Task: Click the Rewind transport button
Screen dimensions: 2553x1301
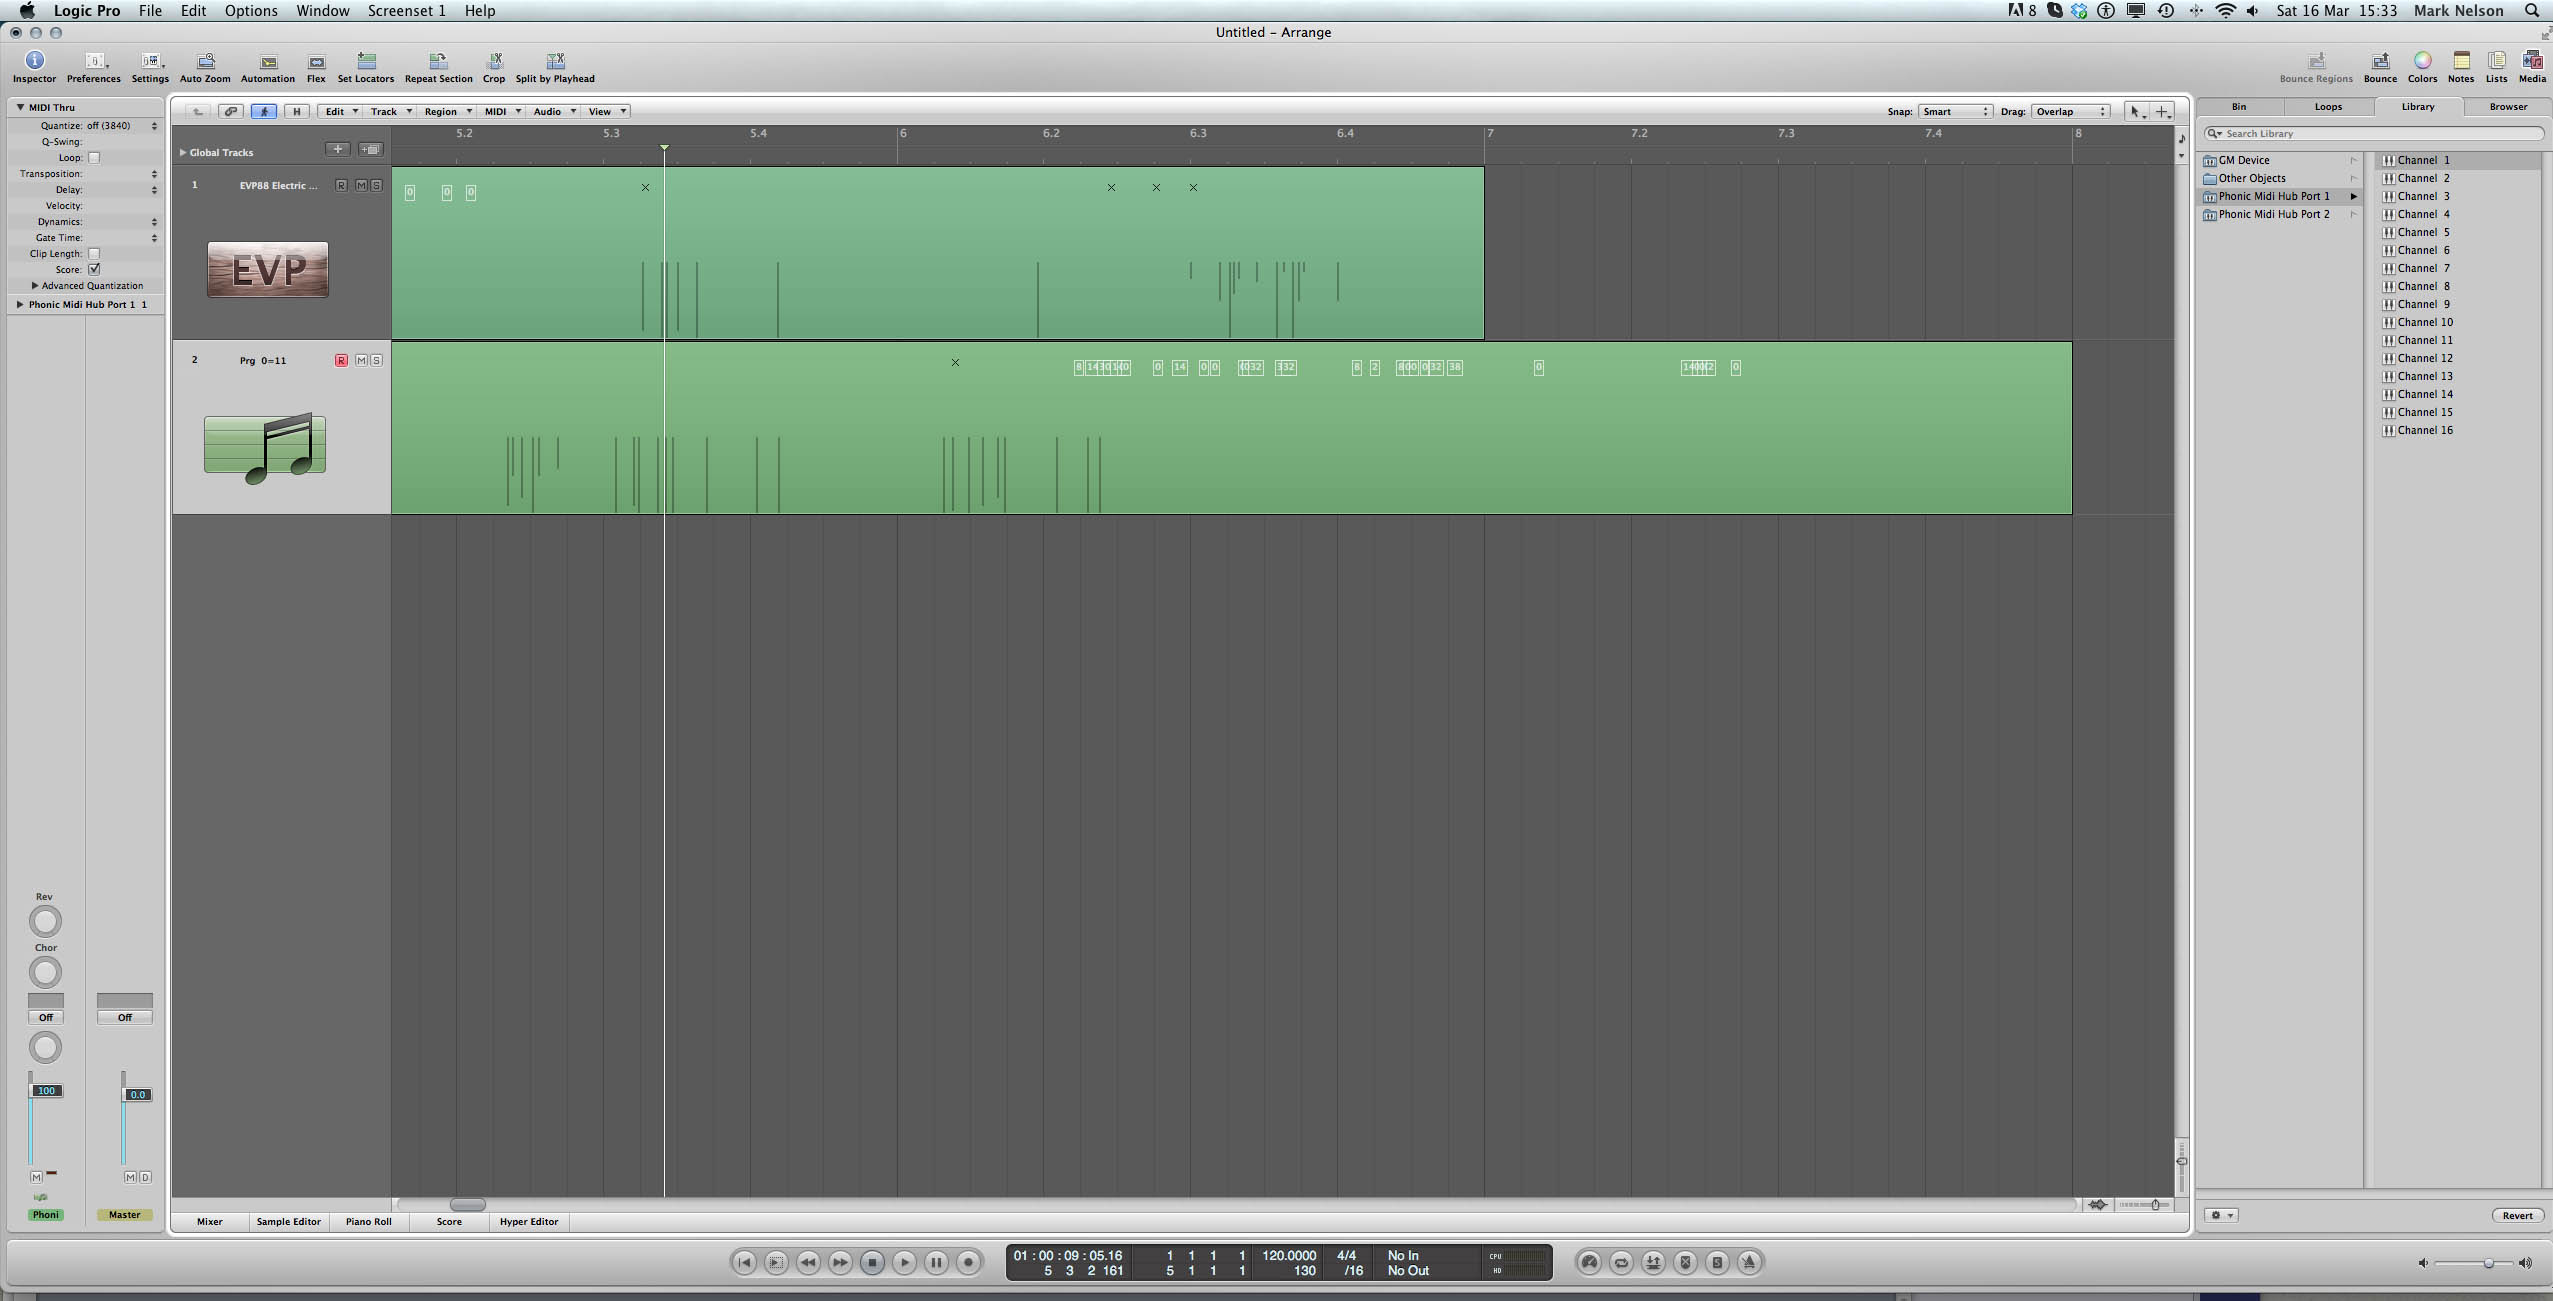Action: 808,1262
